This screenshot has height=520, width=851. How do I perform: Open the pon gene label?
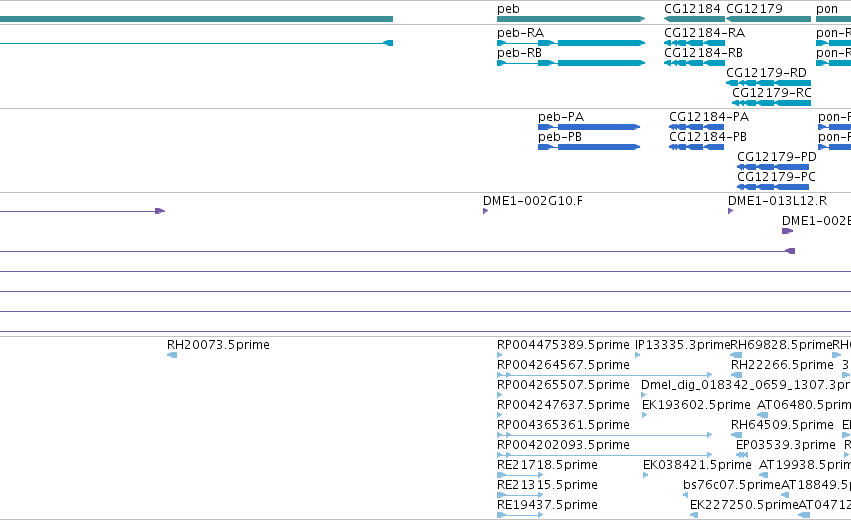tap(827, 9)
